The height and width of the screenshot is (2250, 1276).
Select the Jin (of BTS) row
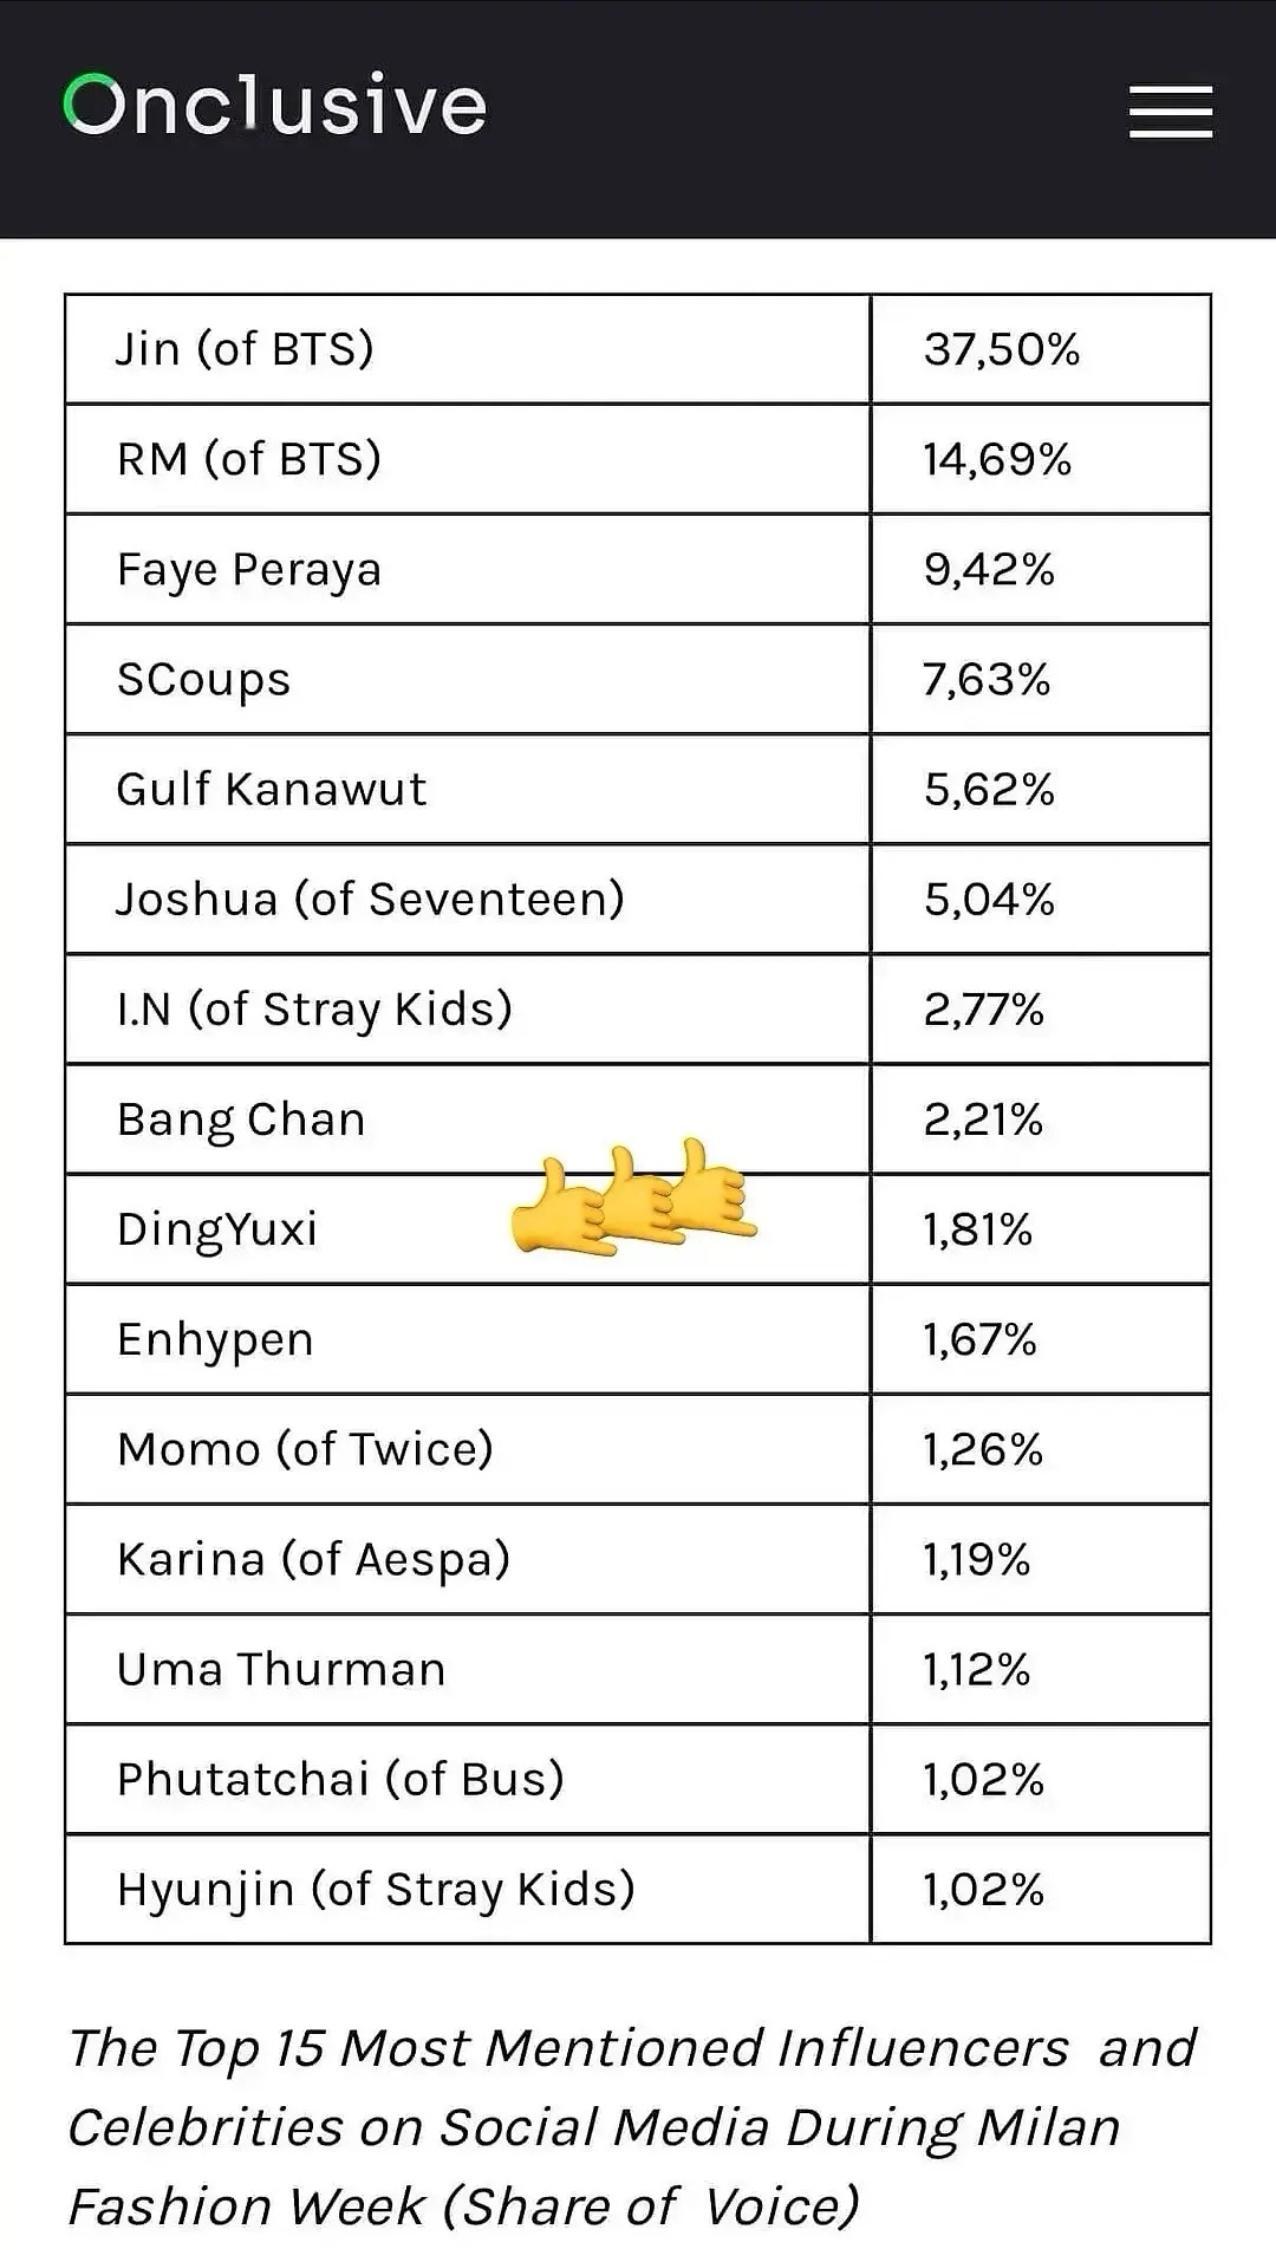click(638, 349)
